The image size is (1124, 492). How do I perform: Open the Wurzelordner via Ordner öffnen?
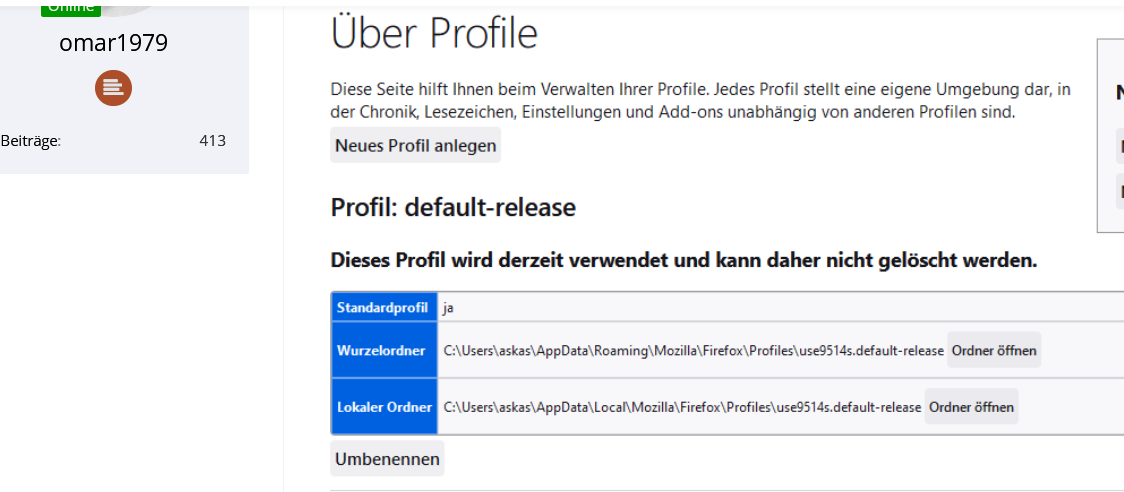pyautogui.click(x=994, y=350)
